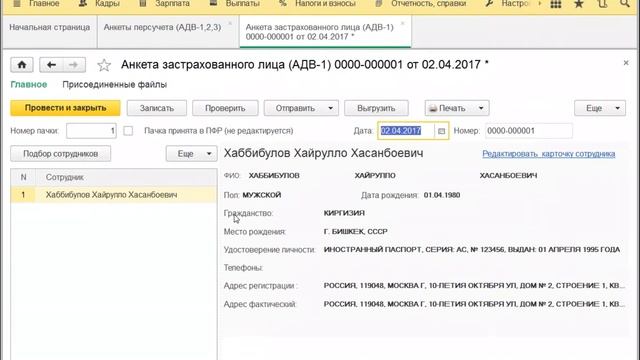This screenshot has height=360, width=640.
Task: Click ИНОСТРАННЫЙ ПАСПОРТ identity document text
Action: 472,249
